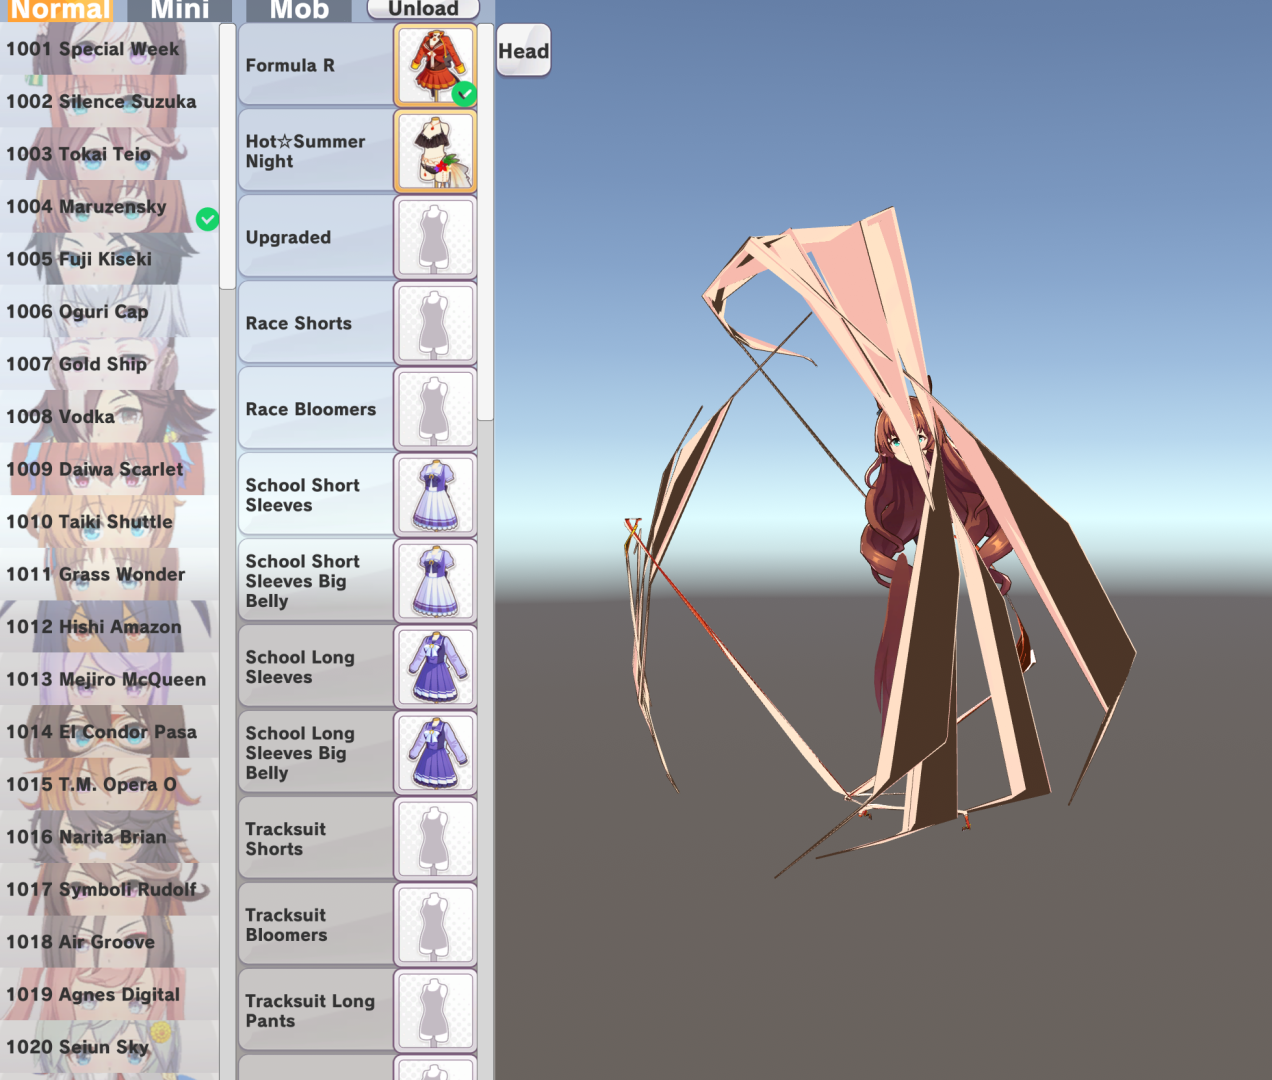Select character 1017 Symboli Rudolf
The image size is (1272, 1080).
109,889
